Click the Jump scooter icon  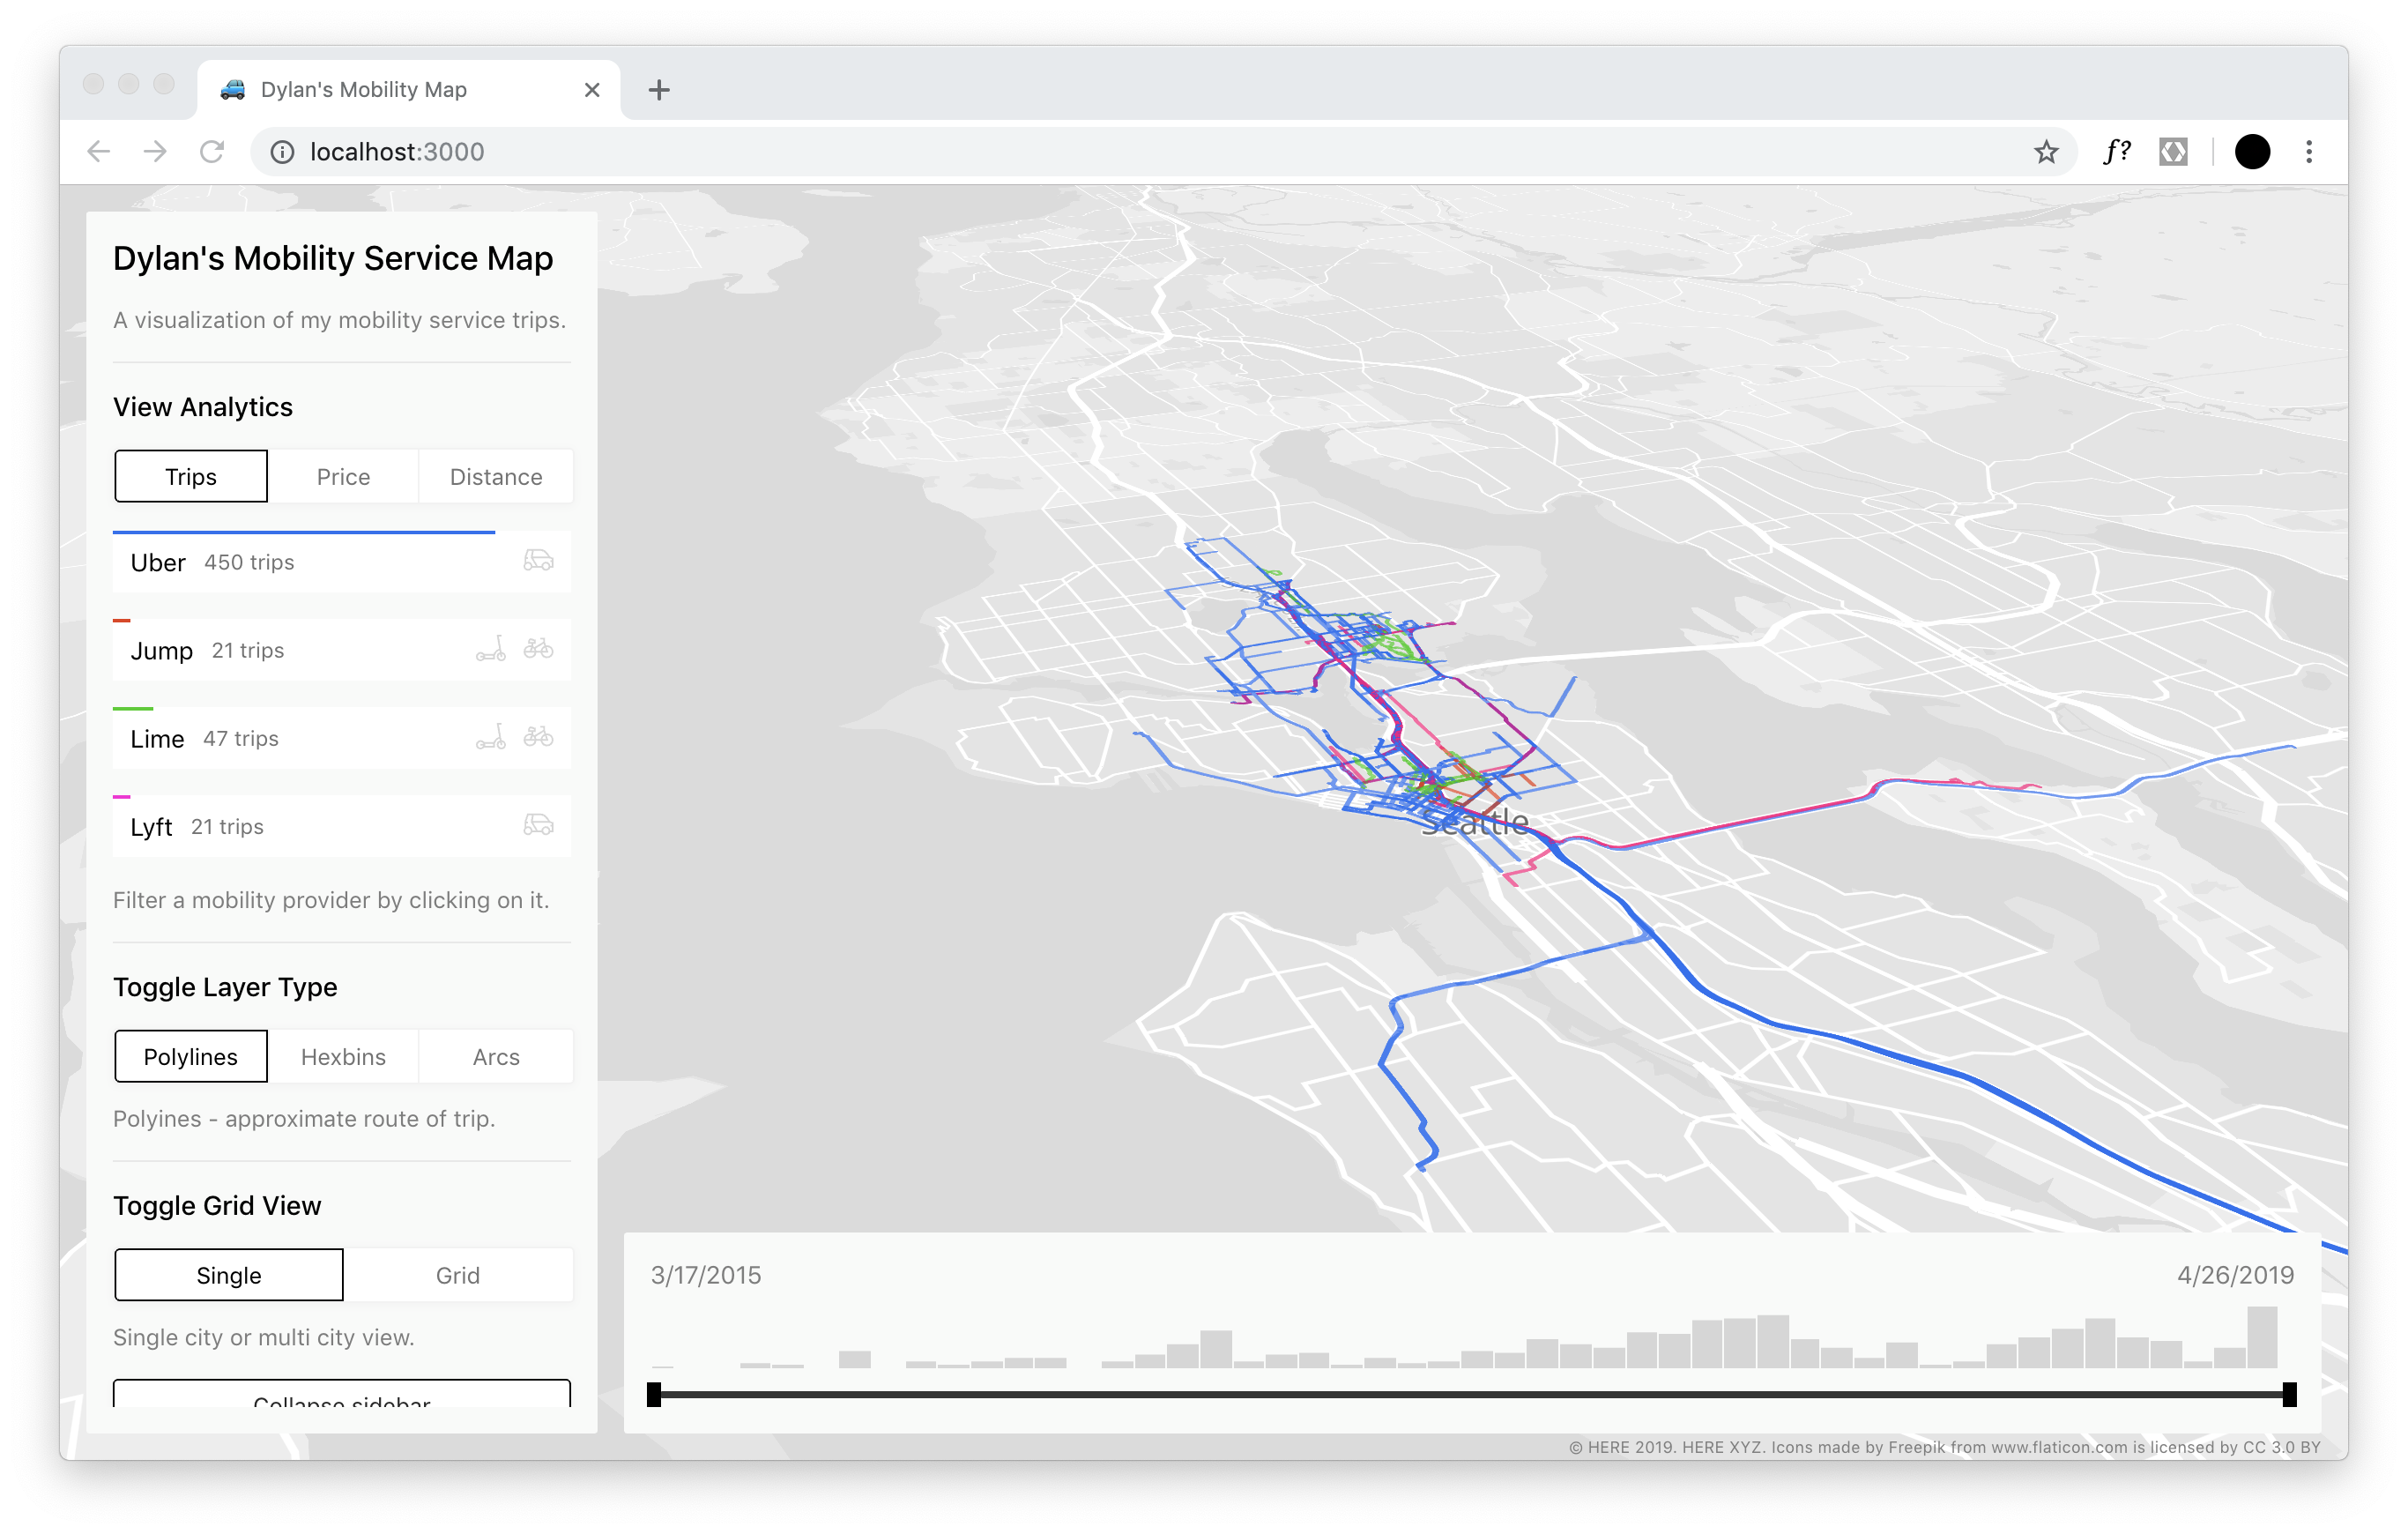pos(490,649)
